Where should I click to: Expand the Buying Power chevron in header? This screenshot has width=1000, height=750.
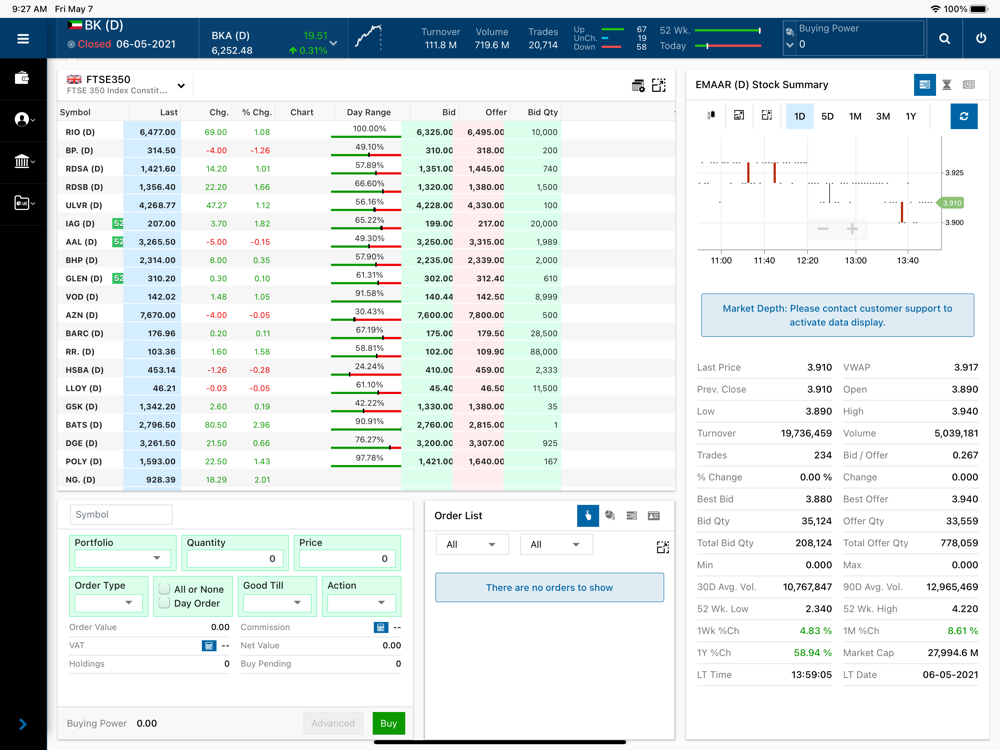point(790,45)
